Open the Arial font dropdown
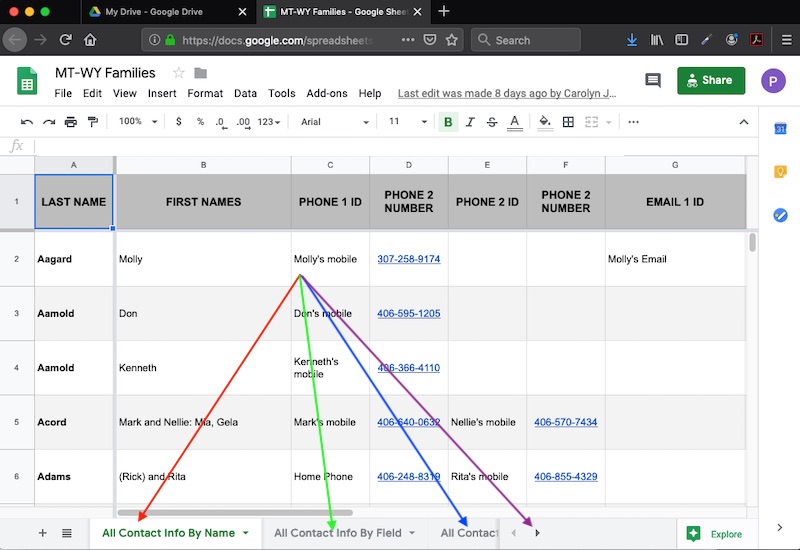Image resolution: width=800 pixels, height=550 pixels. [x=334, y=122]
